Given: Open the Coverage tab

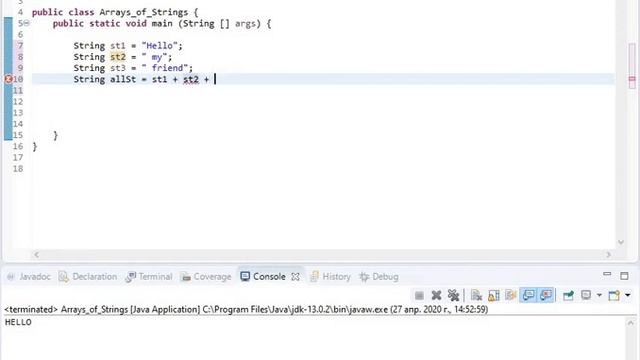Looking at the screenshot, I should point(206,277).
